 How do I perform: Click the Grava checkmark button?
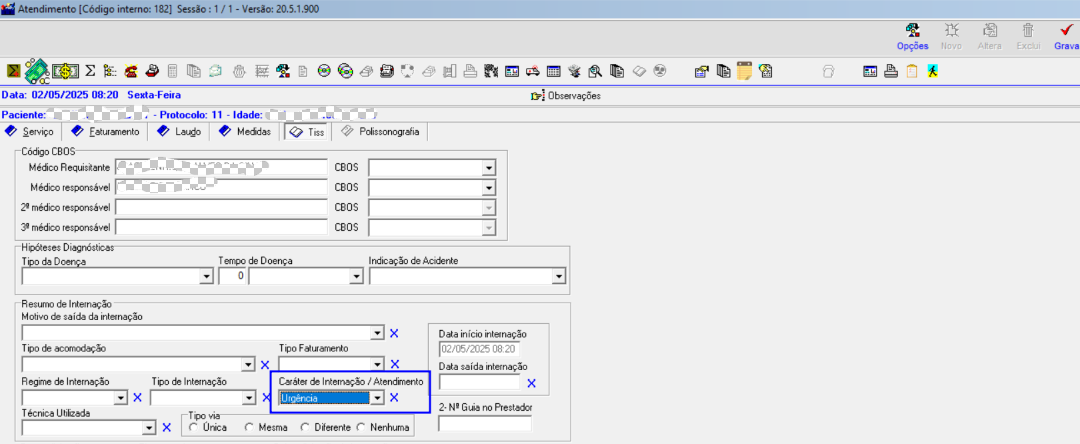point(1066,36)
